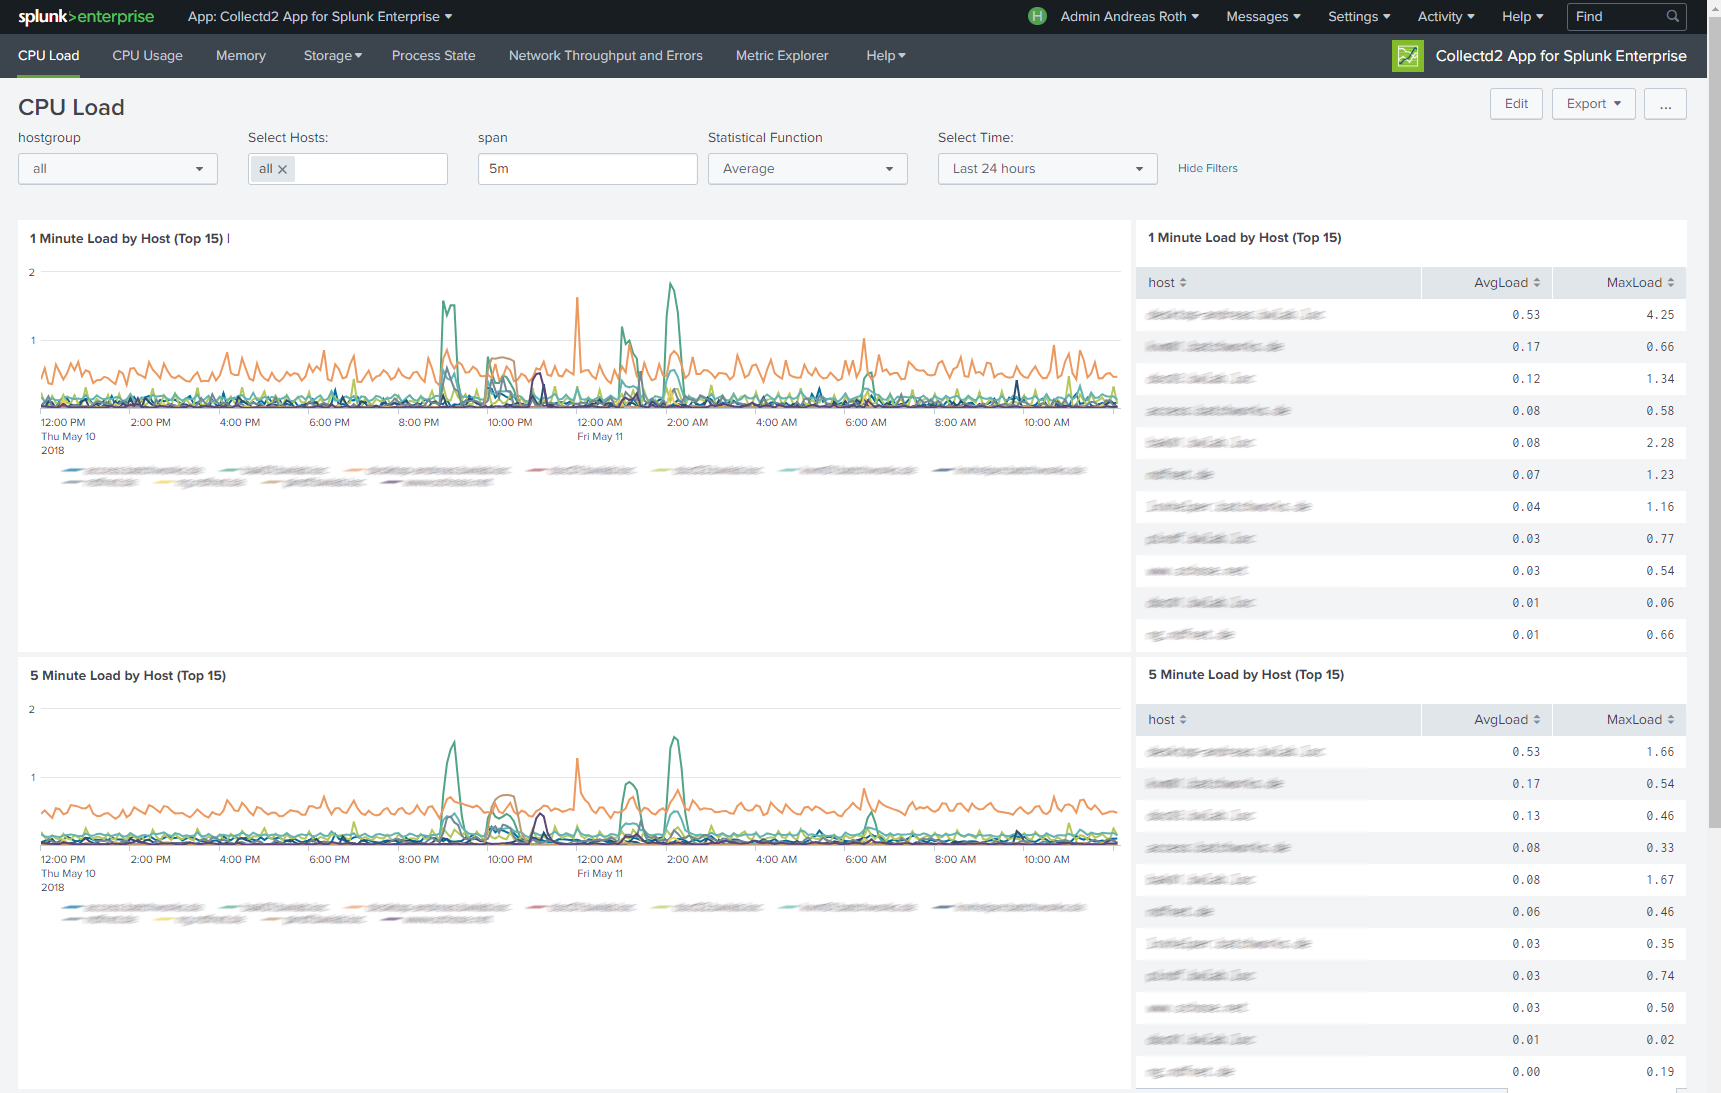Click MaxLoad 1.67 in 5 Minute table
Screen dimensions: 1721x1093
click(1660, 880)
